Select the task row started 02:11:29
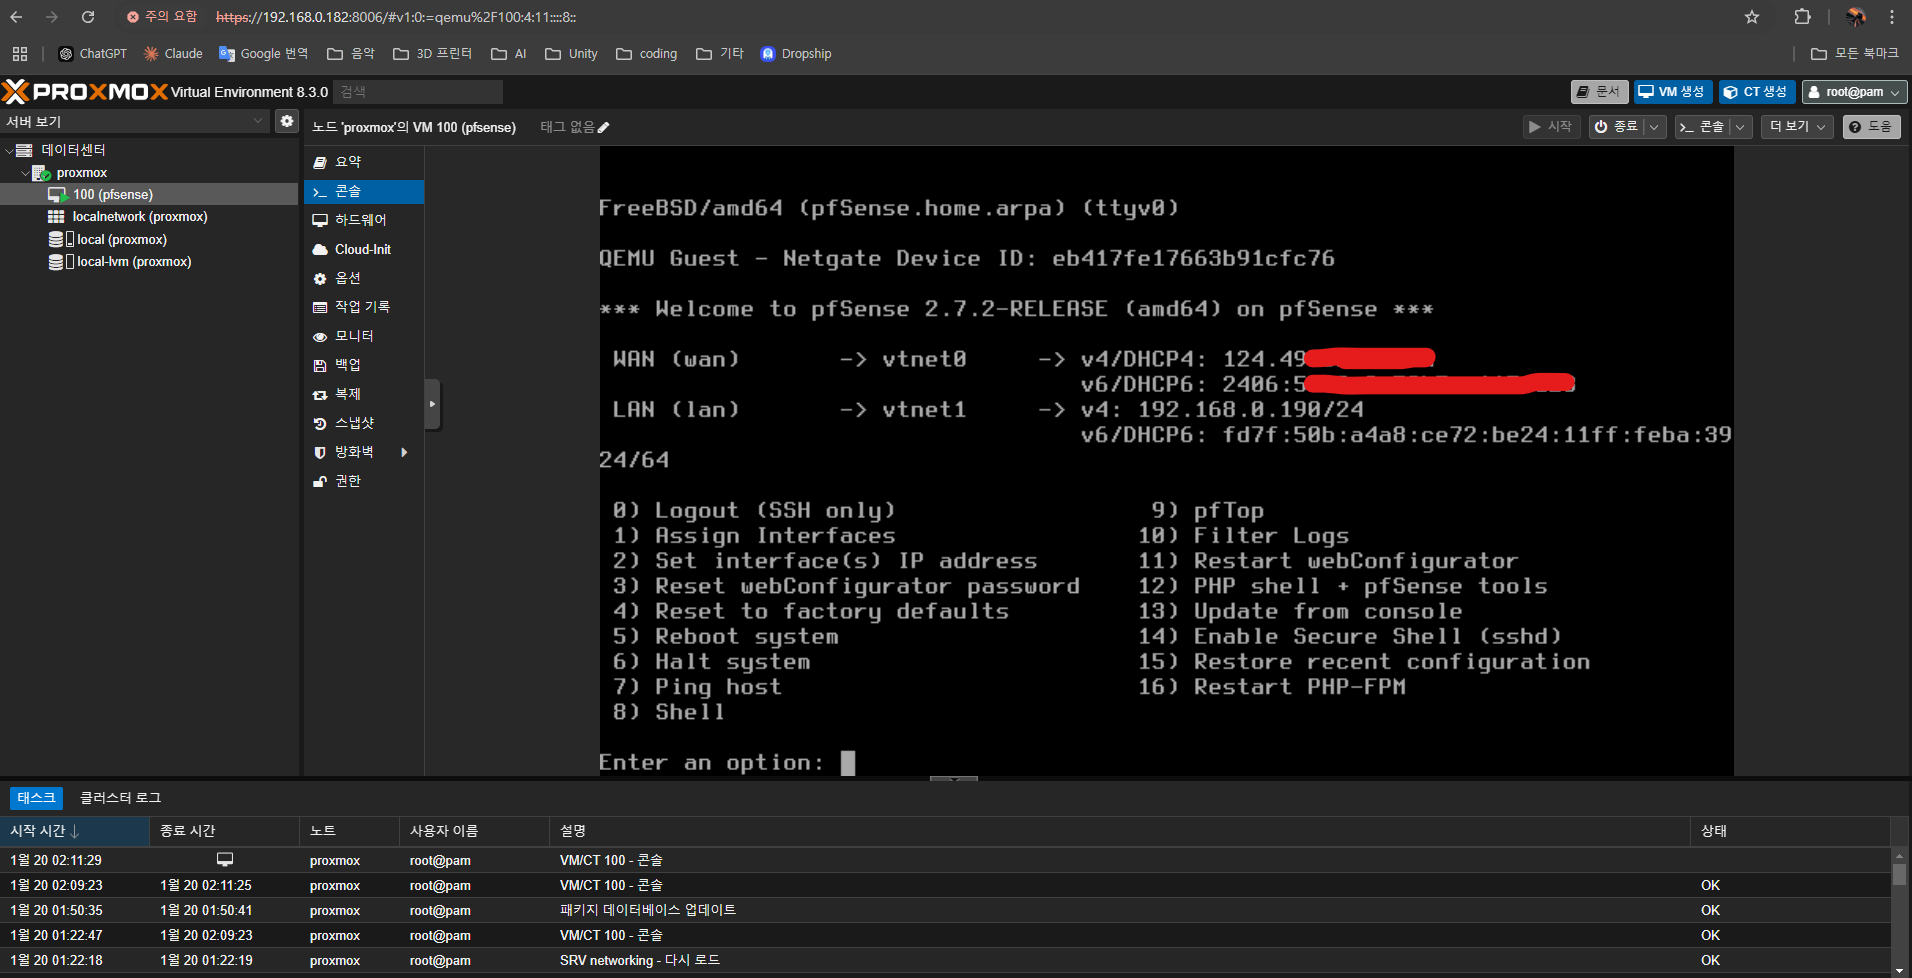This screenshot has height=978, width=1912. point(945,860)
